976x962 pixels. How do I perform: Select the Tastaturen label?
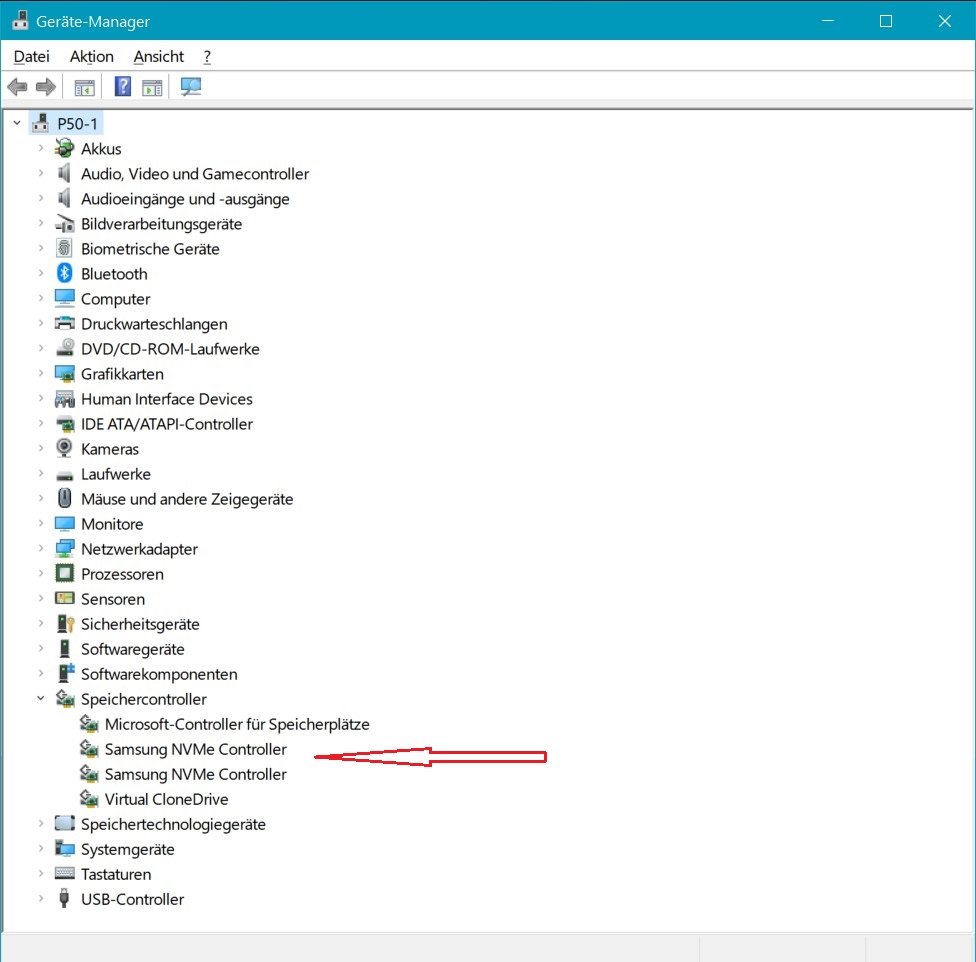tap(116, 874)
